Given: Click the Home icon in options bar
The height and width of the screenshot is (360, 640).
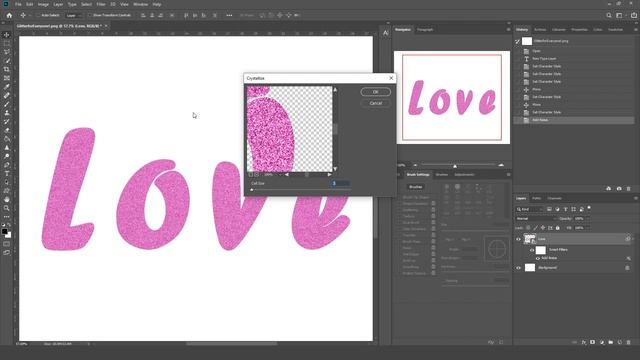Looking at the screenshot, I should 9,16.
